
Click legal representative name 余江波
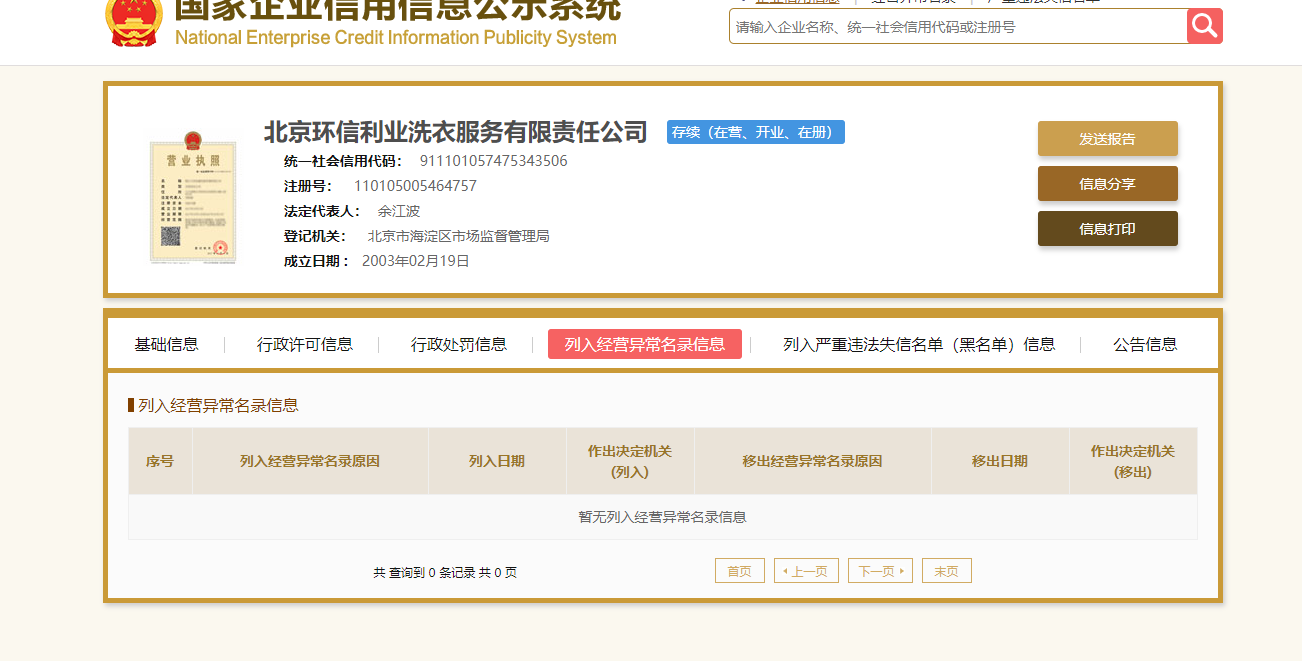[x=399, y=211]
